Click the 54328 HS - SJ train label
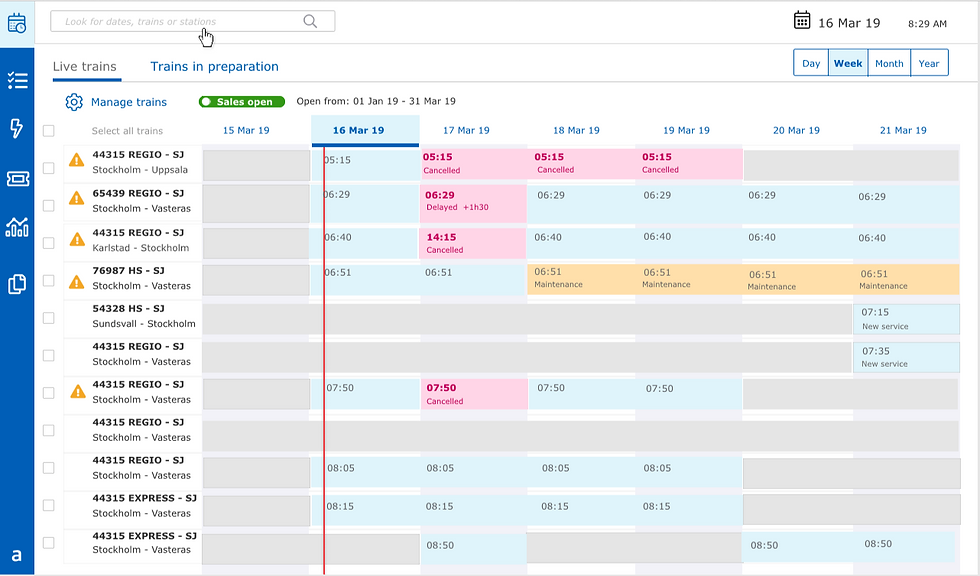 click(129, 309)
